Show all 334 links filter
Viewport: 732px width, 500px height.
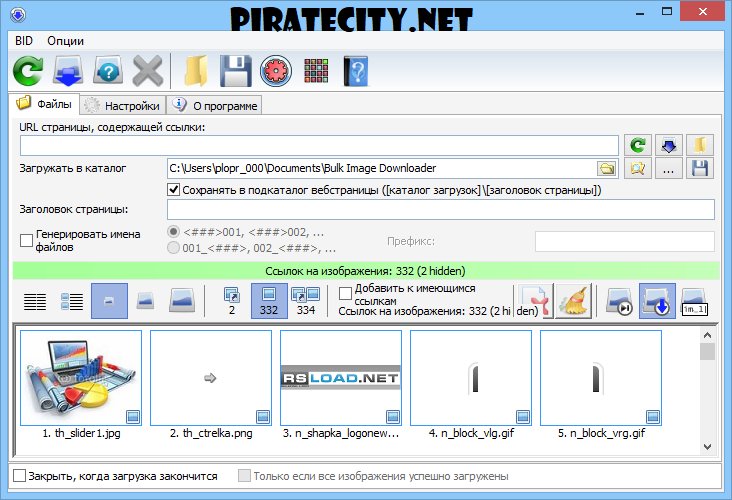[306, 301]
